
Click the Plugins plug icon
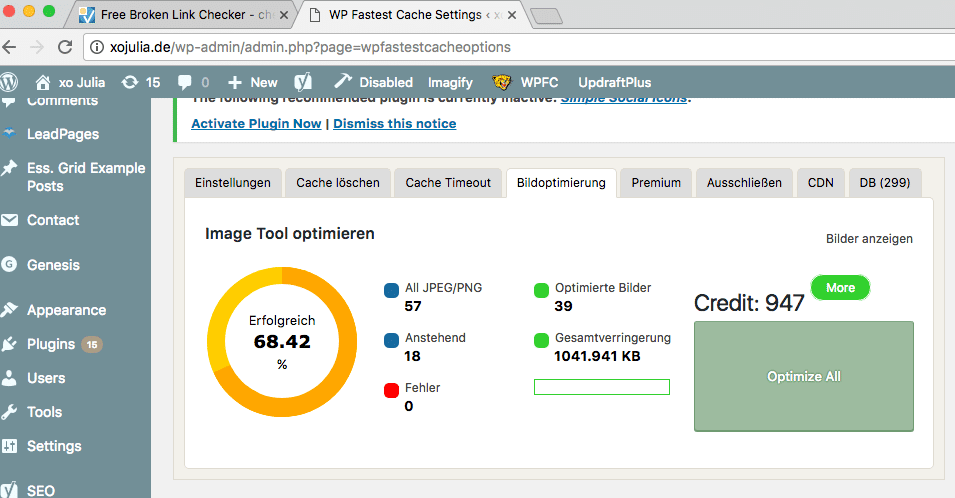pyautogui.click(x=9, y=344)
